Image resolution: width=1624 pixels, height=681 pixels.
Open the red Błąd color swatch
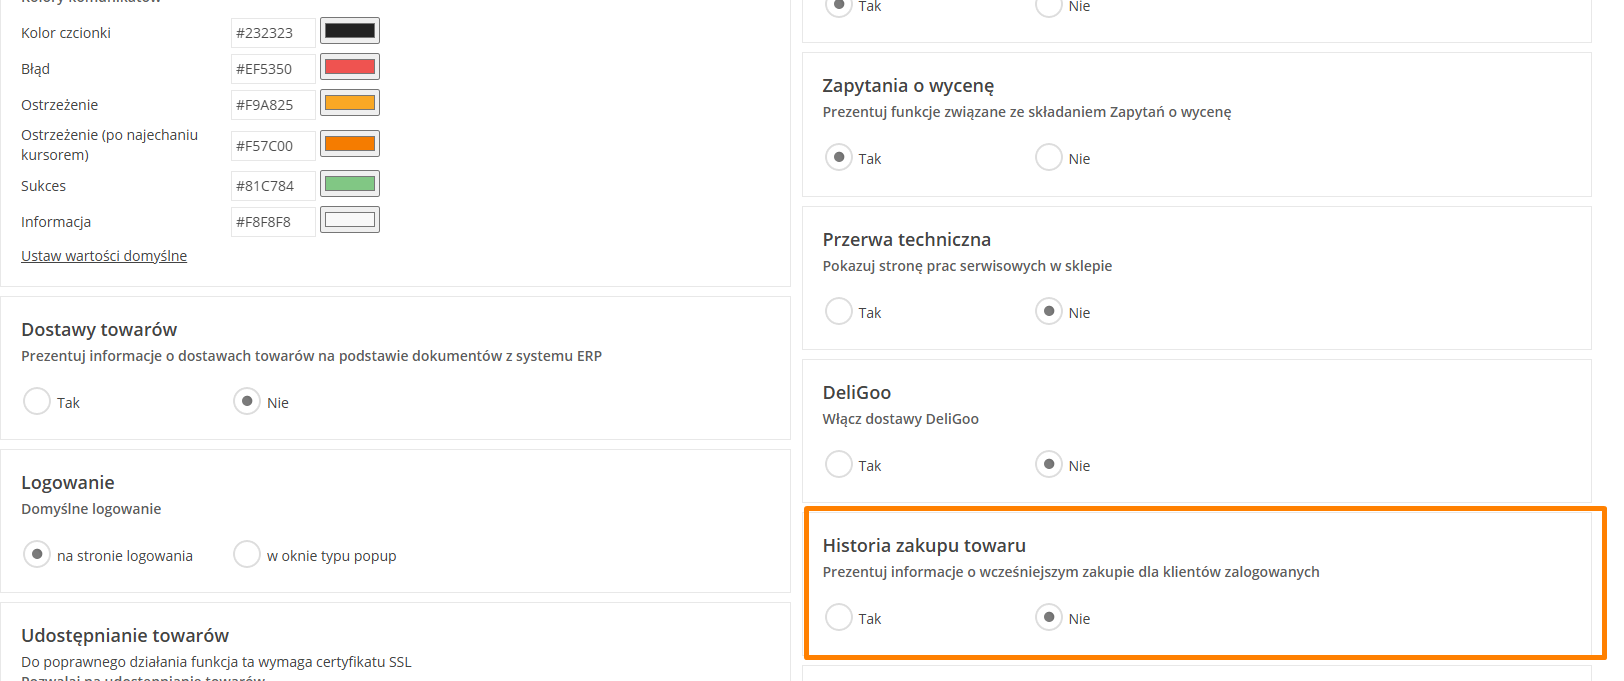pos(350,67)
